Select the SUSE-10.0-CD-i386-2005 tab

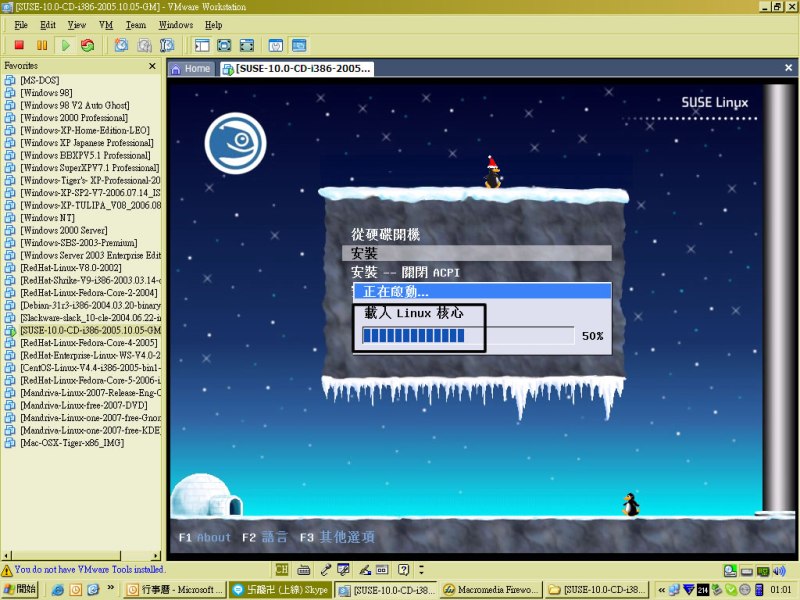click(x=297, y=68)
